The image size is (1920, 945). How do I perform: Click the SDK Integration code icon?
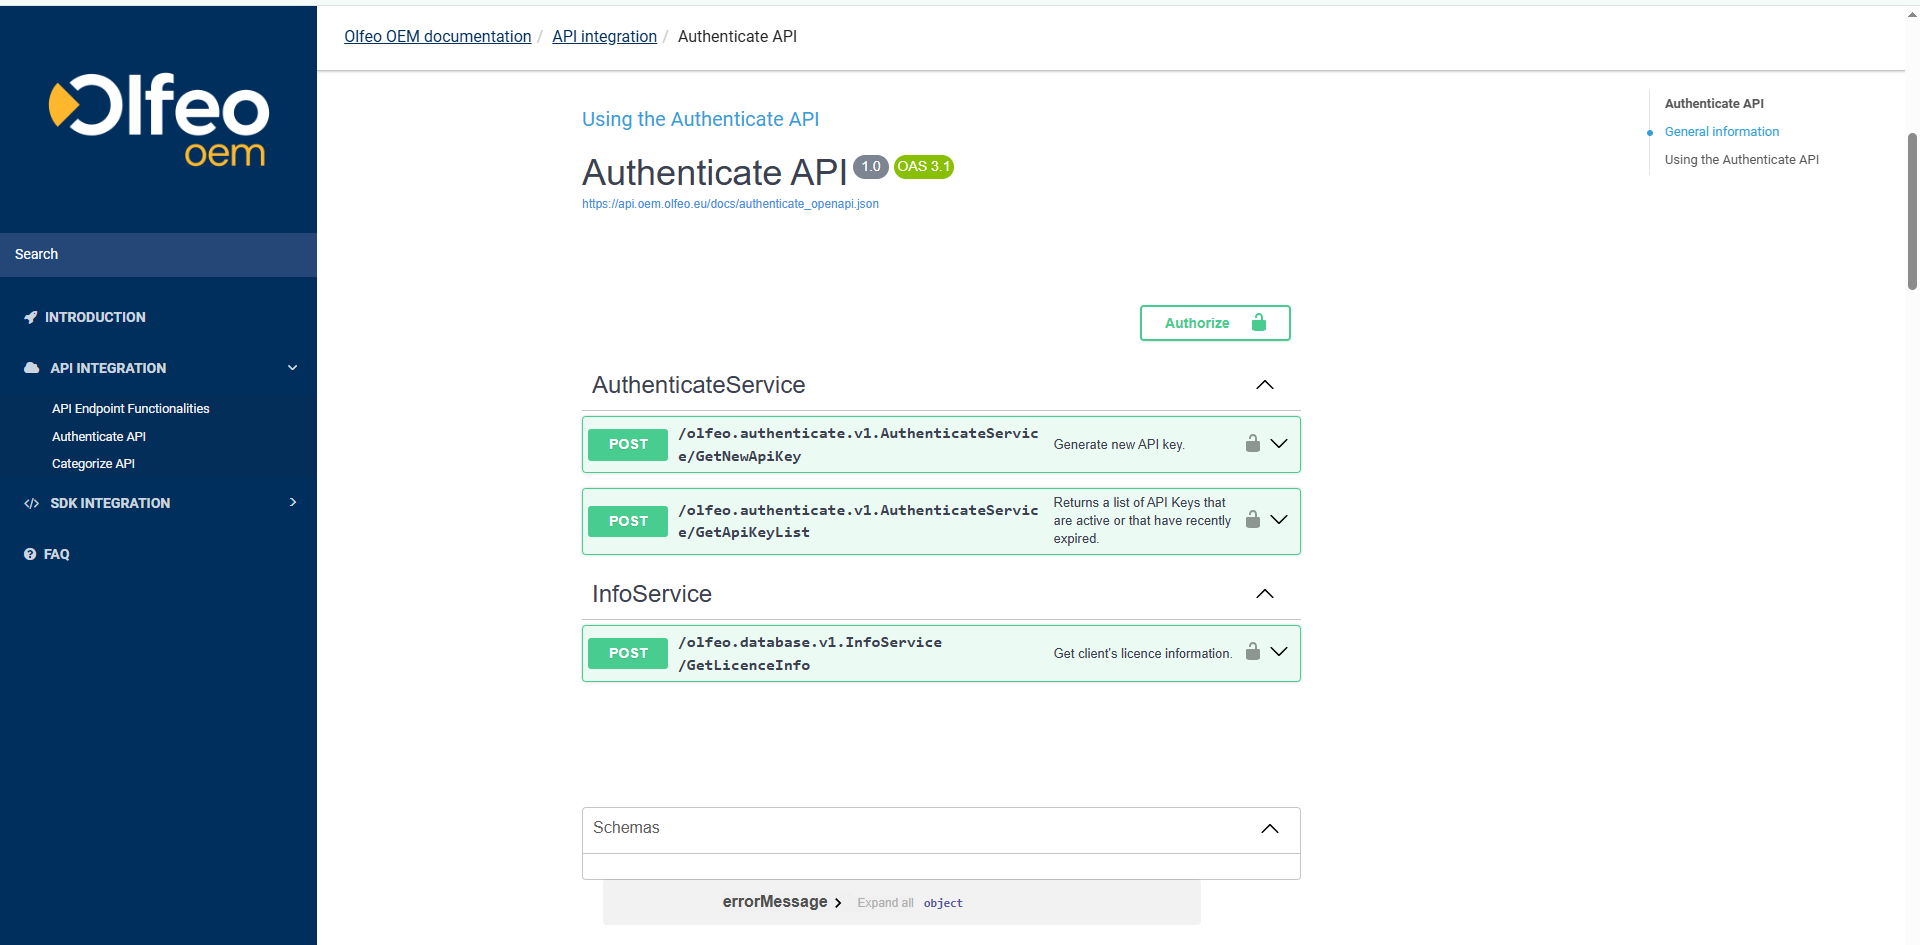[x=32, y=503]
